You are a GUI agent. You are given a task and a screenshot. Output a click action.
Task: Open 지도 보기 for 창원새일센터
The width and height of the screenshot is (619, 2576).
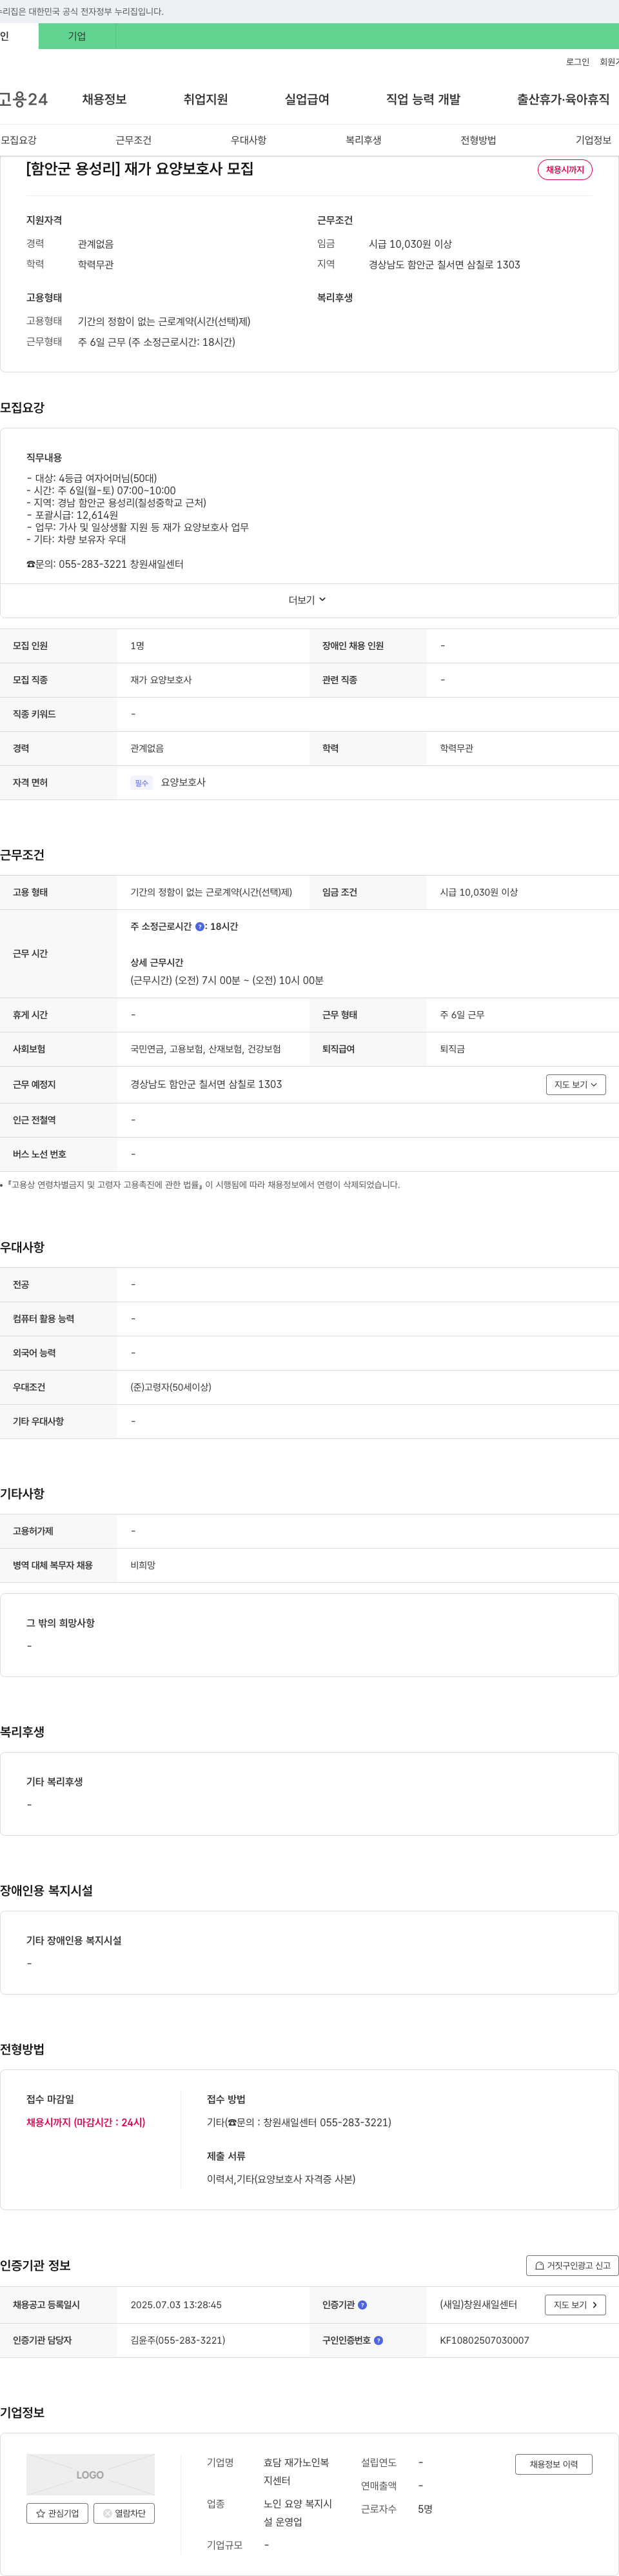(576, 2305)
